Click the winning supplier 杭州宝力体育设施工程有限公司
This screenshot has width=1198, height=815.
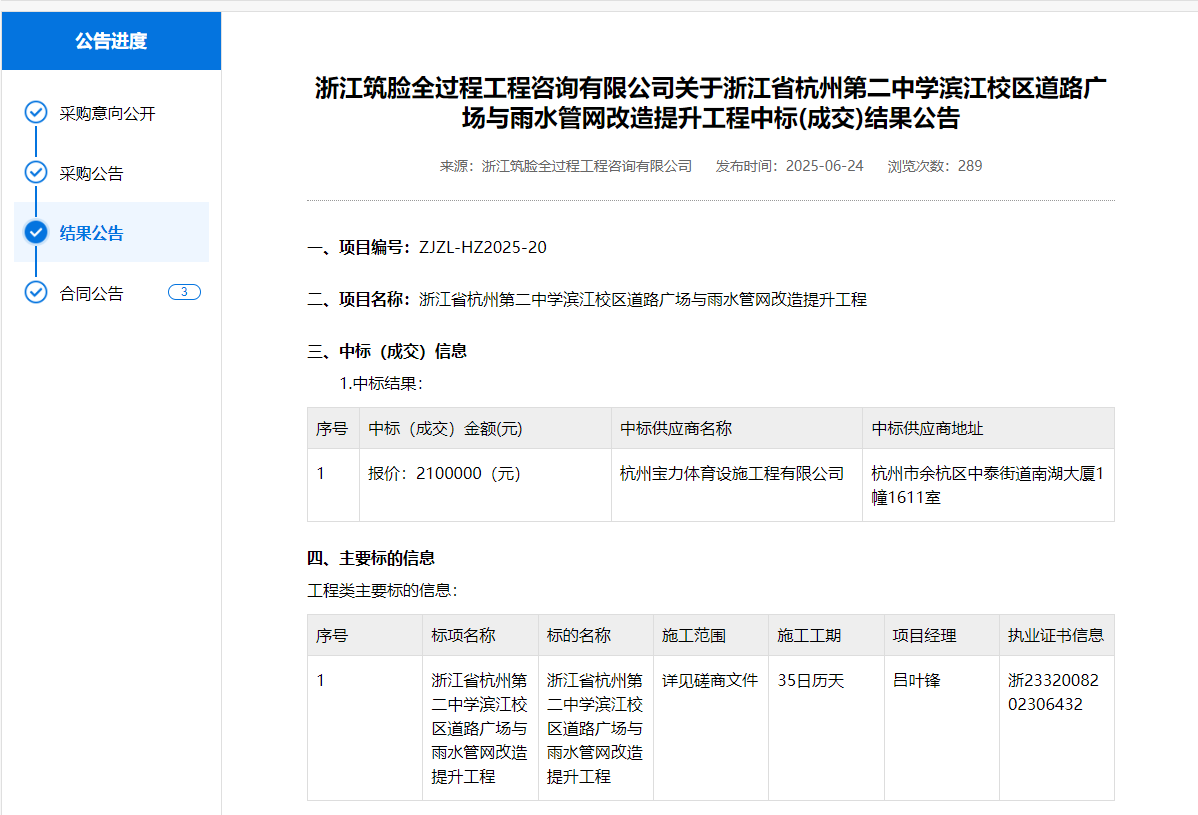(x=732, y=474)
